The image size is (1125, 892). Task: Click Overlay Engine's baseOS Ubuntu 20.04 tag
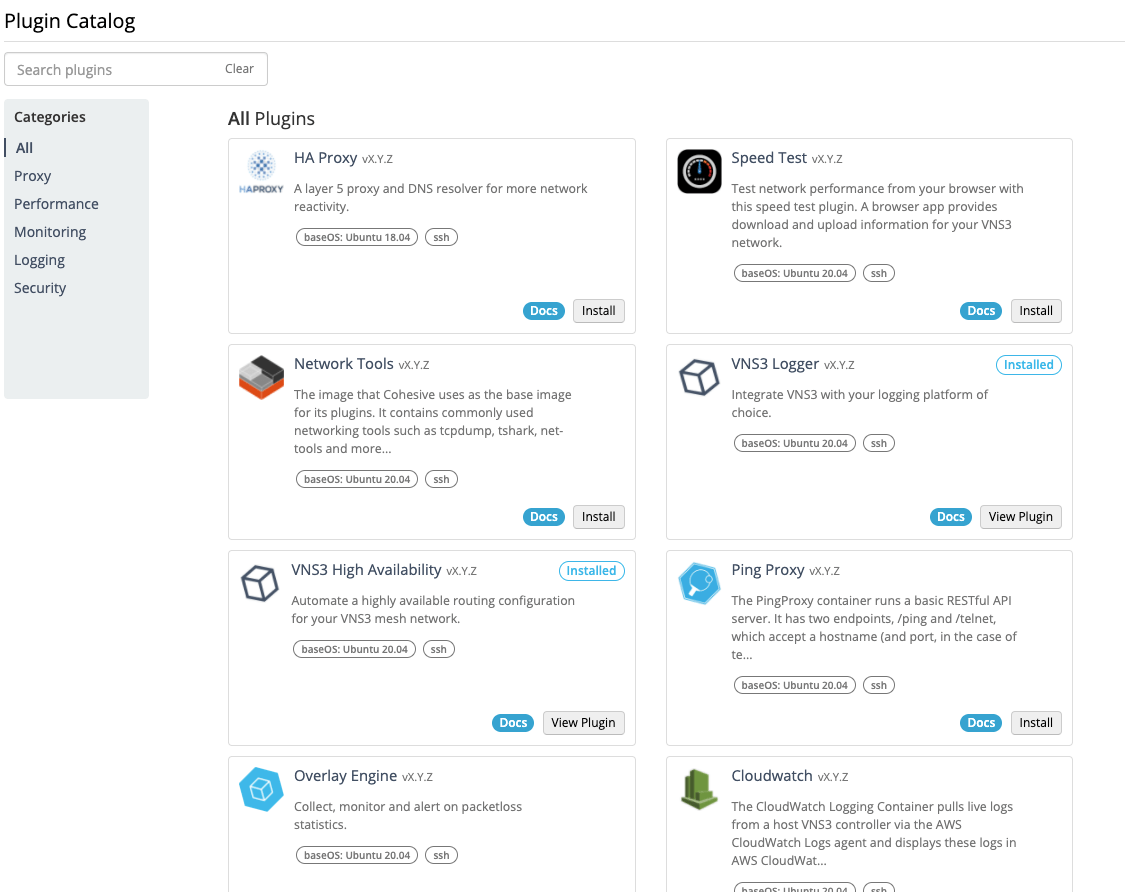coord(357,855)
